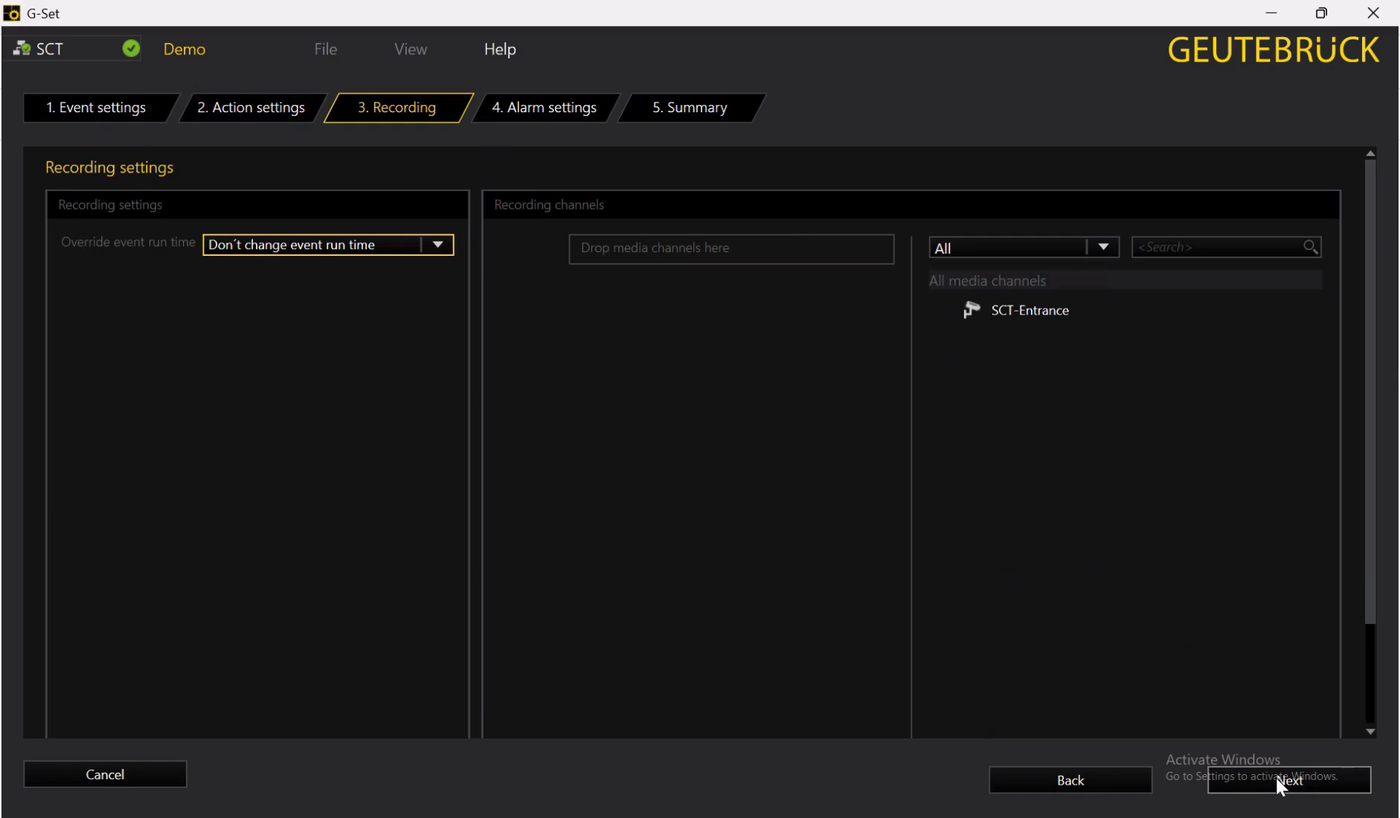The image size is (1400, 818).
Task: Click the SCT-Entrance camera icon
Action: click(971, 310)
